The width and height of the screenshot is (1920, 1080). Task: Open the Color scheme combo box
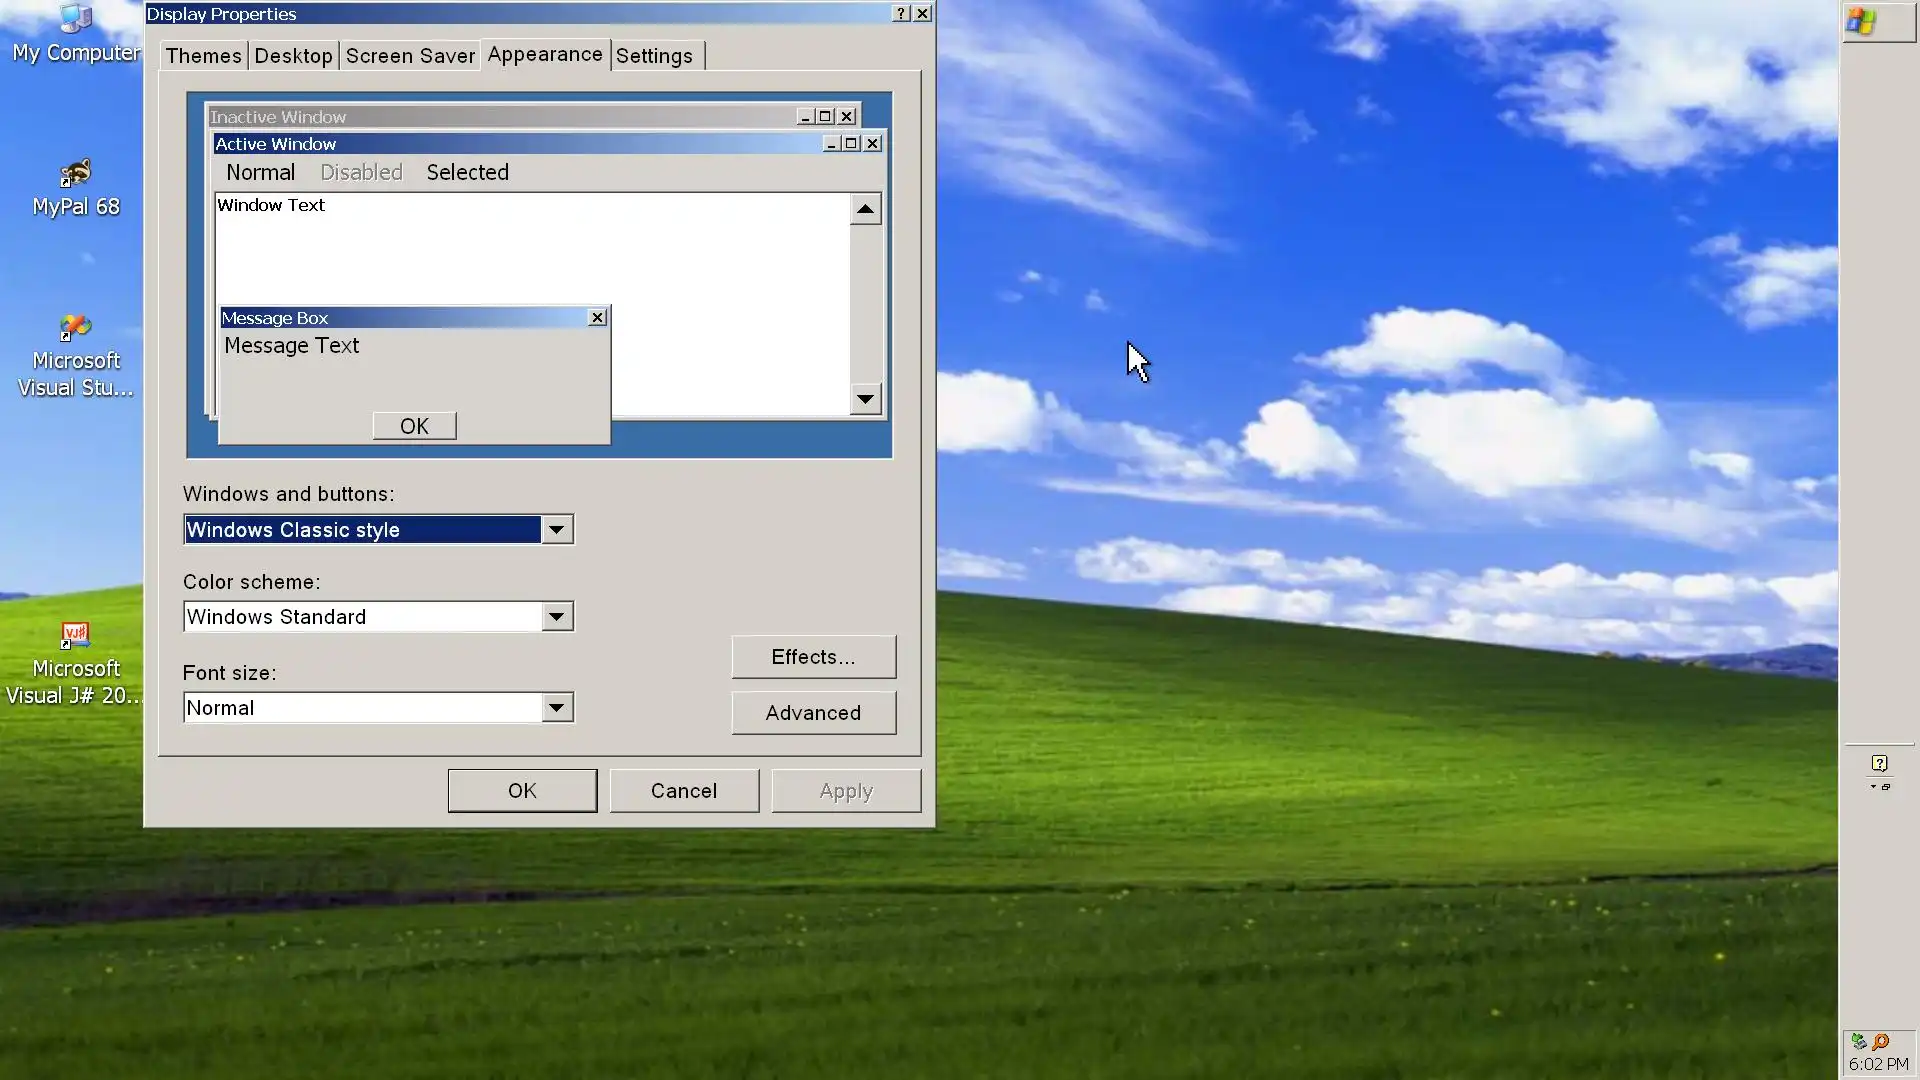point(556,616)
